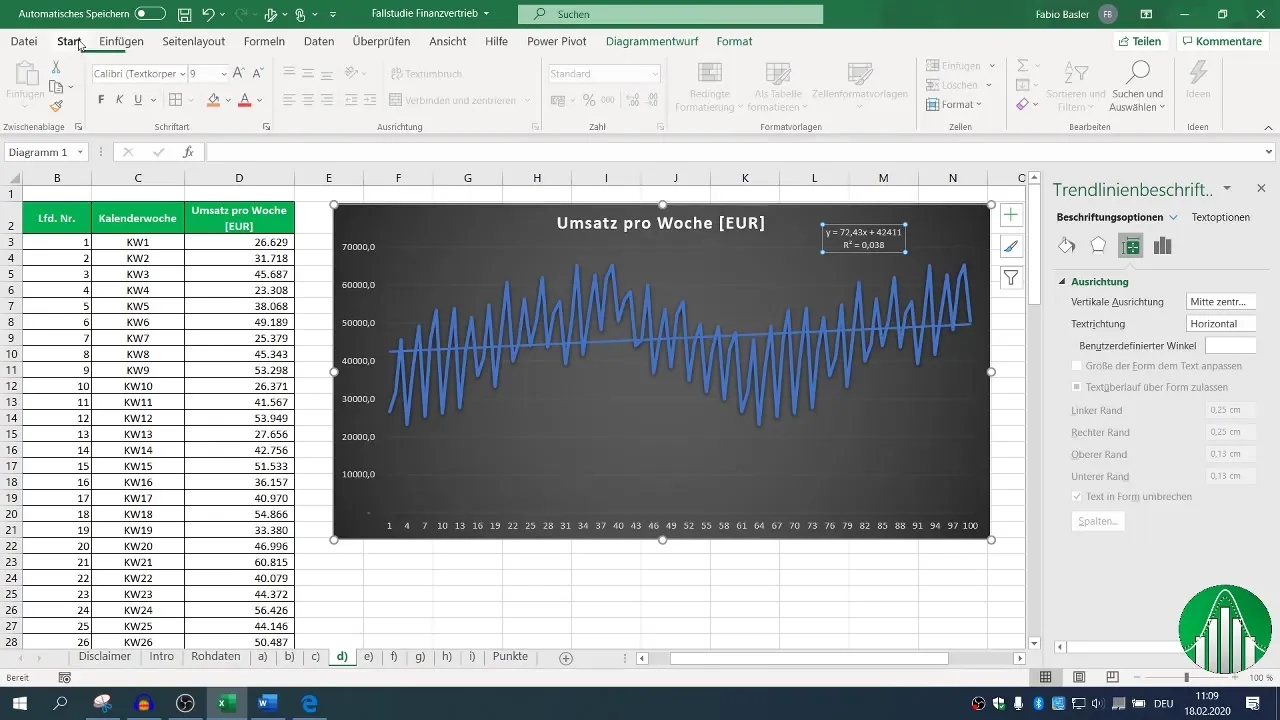Viewport: 1280px width, 720px height.
Task: Click the chart title Umsatz pro Woche
Action: [660, 223]
